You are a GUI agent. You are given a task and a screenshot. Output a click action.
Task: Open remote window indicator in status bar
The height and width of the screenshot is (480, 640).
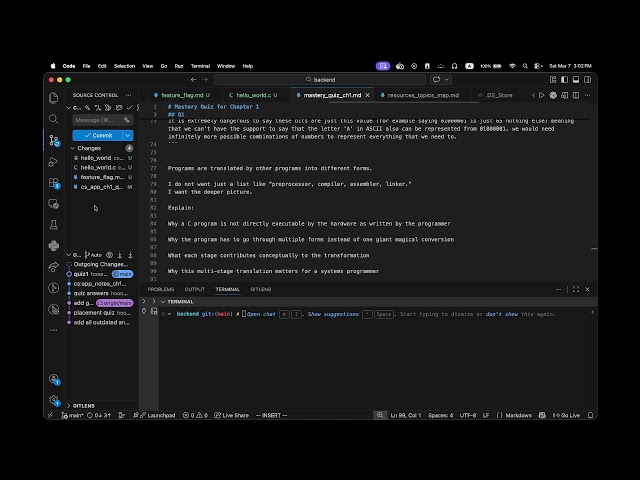51,415
